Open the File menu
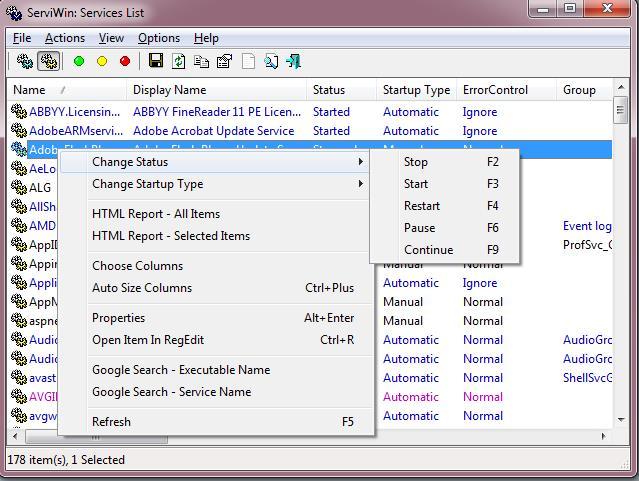Viewport: 639px width, 481px height. (x=22, y=38)
